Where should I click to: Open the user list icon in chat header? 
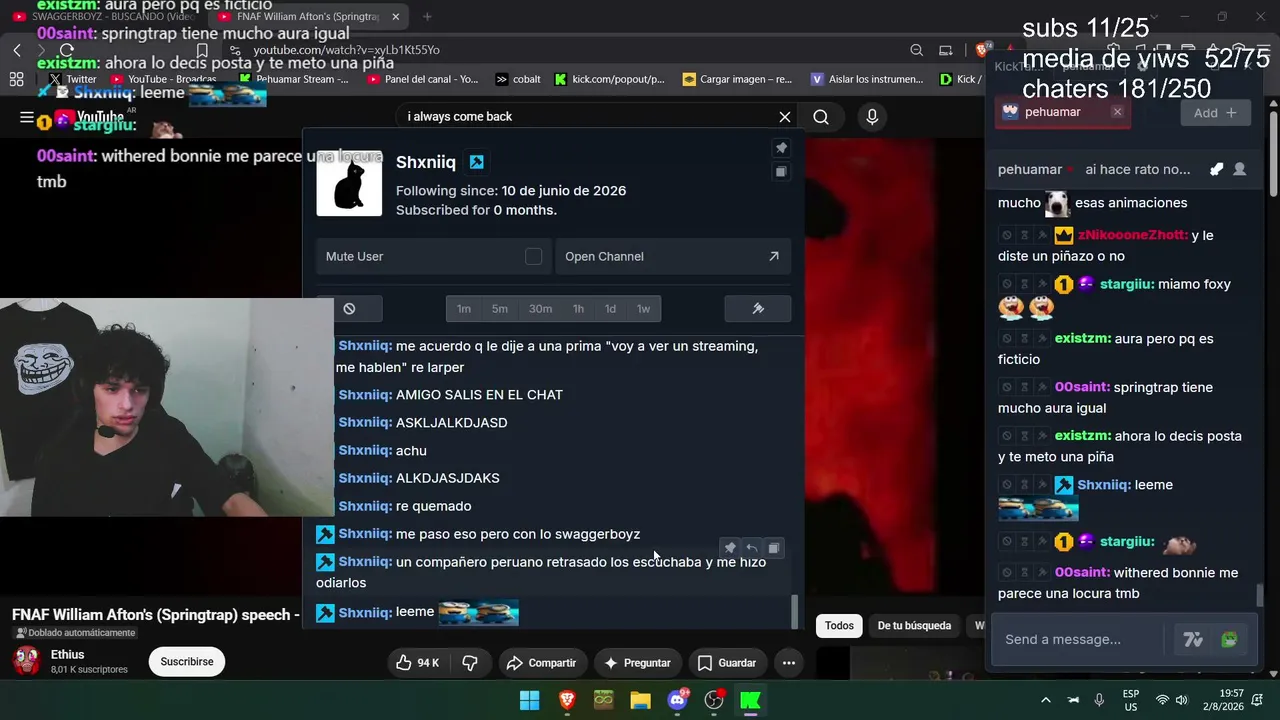[1240, 169]
